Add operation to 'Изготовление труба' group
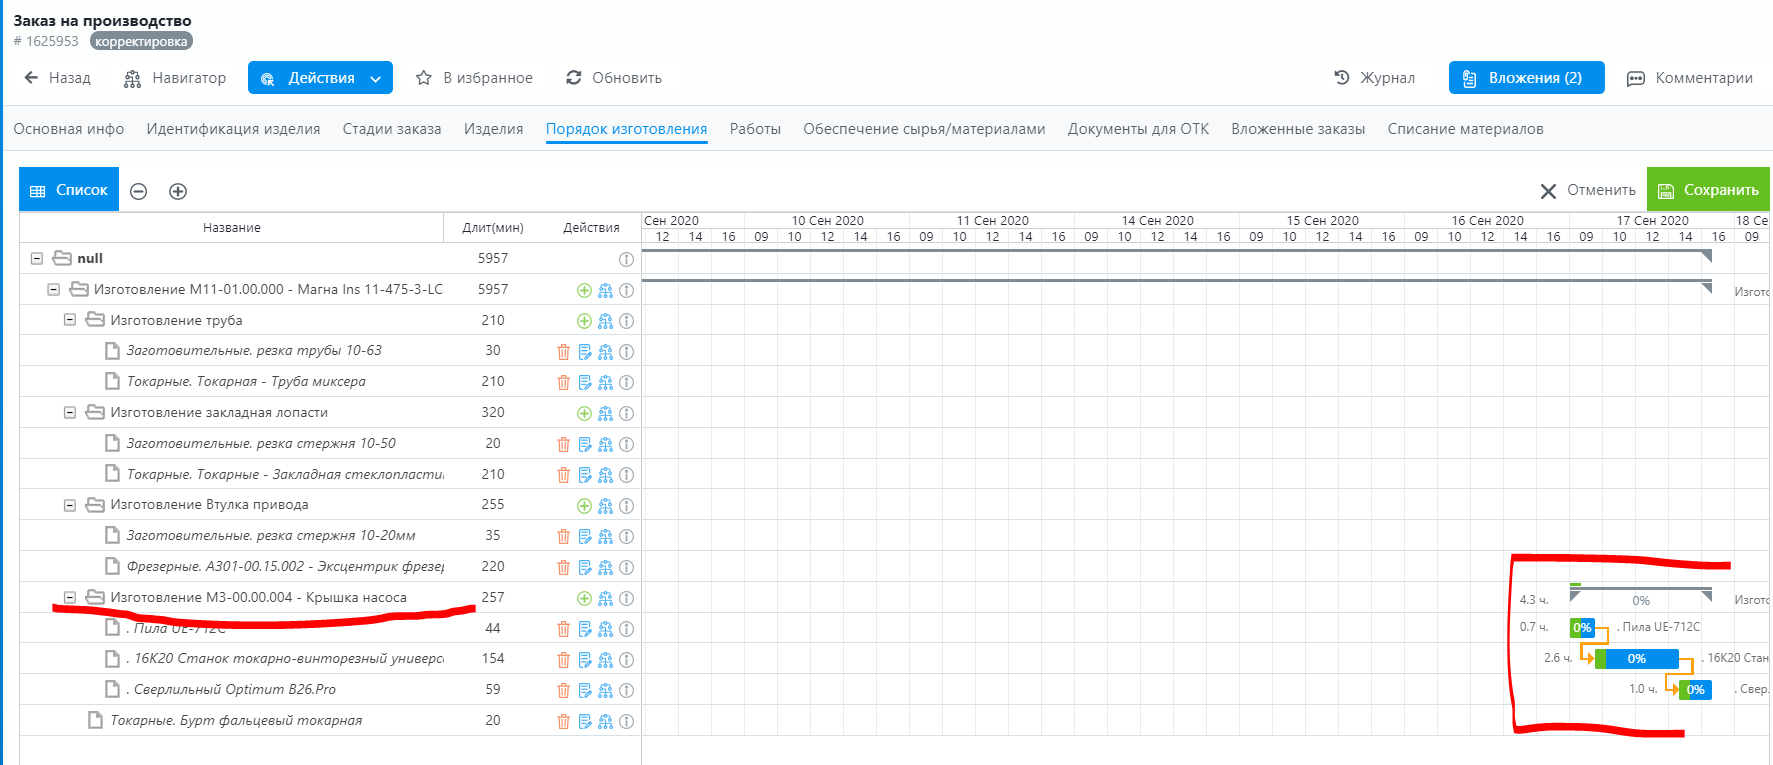1773x765 pixels. 584,321
